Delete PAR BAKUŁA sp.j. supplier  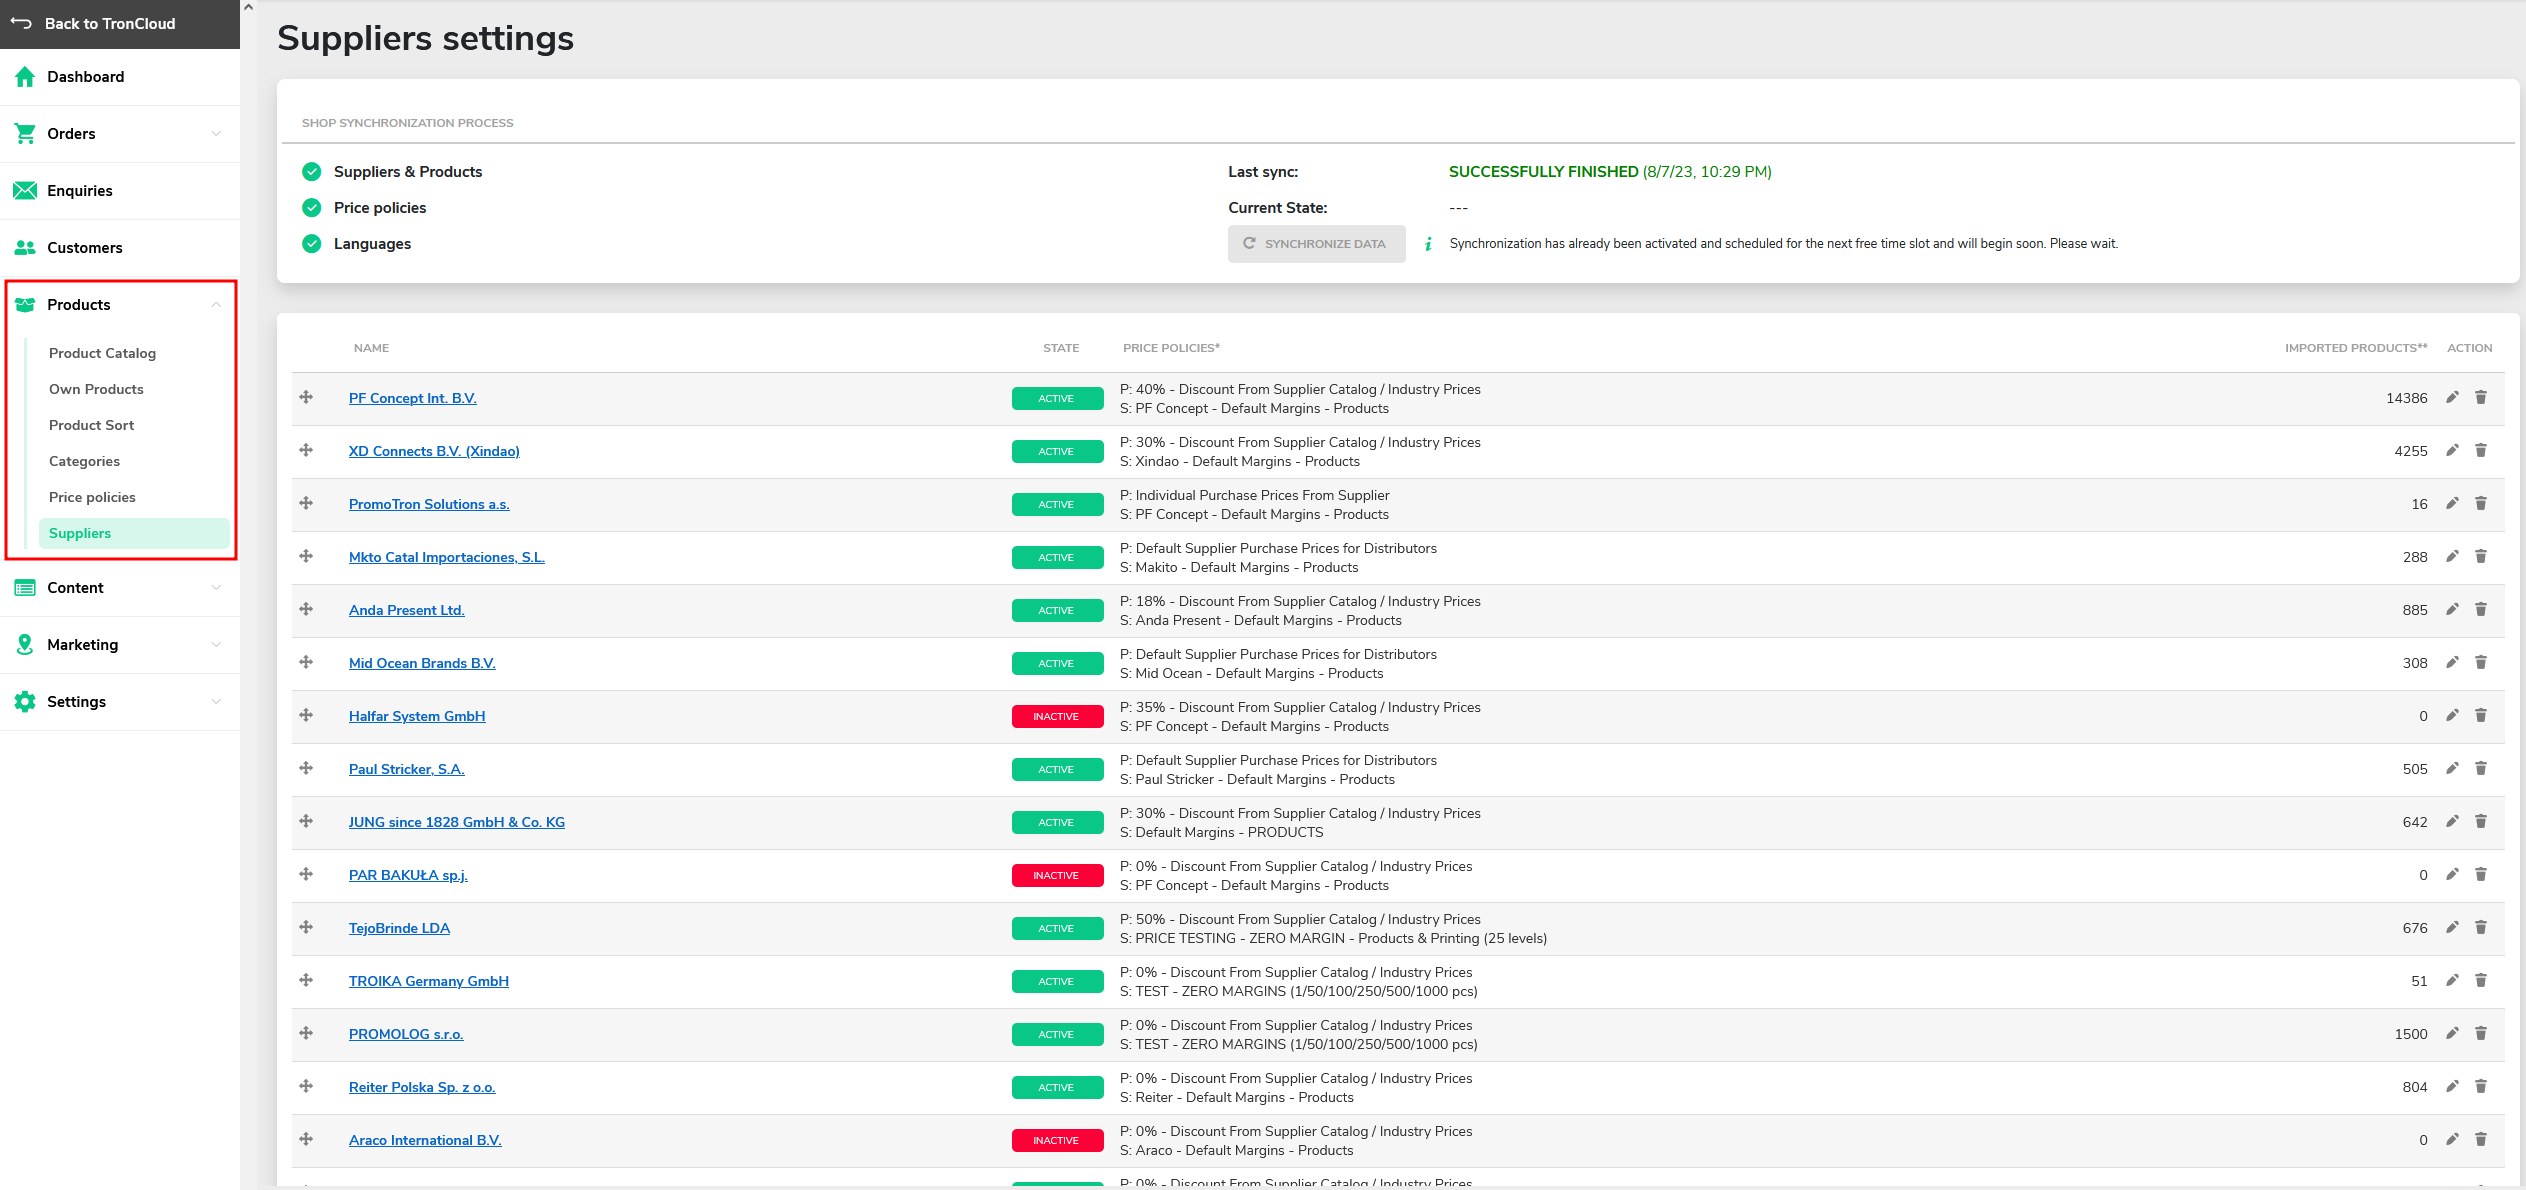pyautogui.click(x=2481, y=875)
